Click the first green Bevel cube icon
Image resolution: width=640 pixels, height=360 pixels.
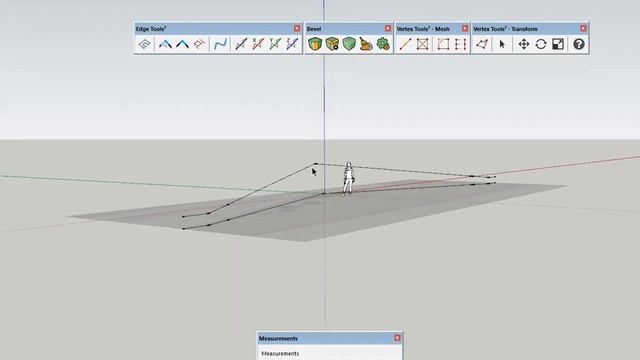coord(315,44)
